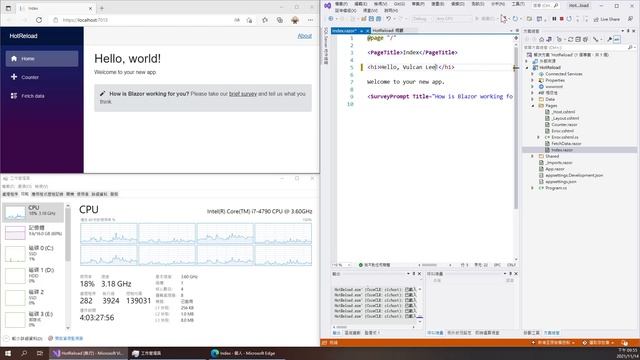Click the Hot Reload flame icon in Visual Studio
640x360 pixels.
point(503,19)
